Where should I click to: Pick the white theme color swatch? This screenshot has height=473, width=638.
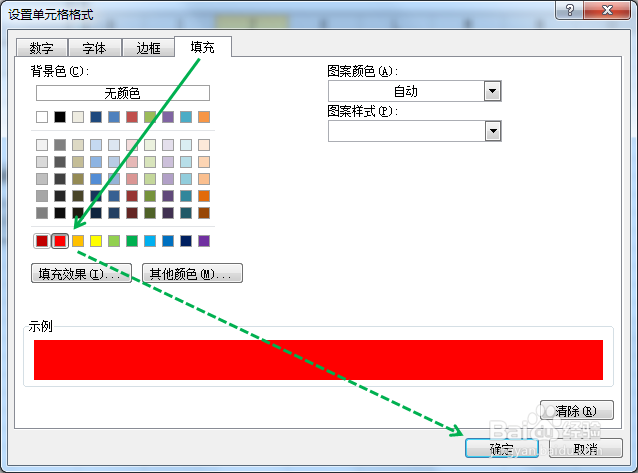[42, 117]
